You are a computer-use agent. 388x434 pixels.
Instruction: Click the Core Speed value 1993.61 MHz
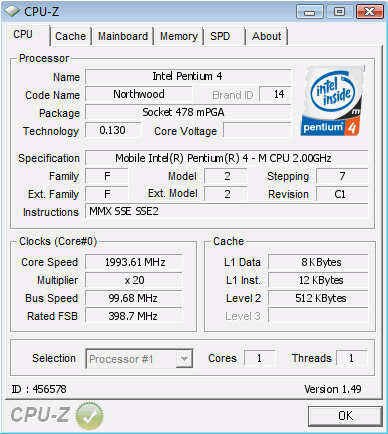point(134,262)
